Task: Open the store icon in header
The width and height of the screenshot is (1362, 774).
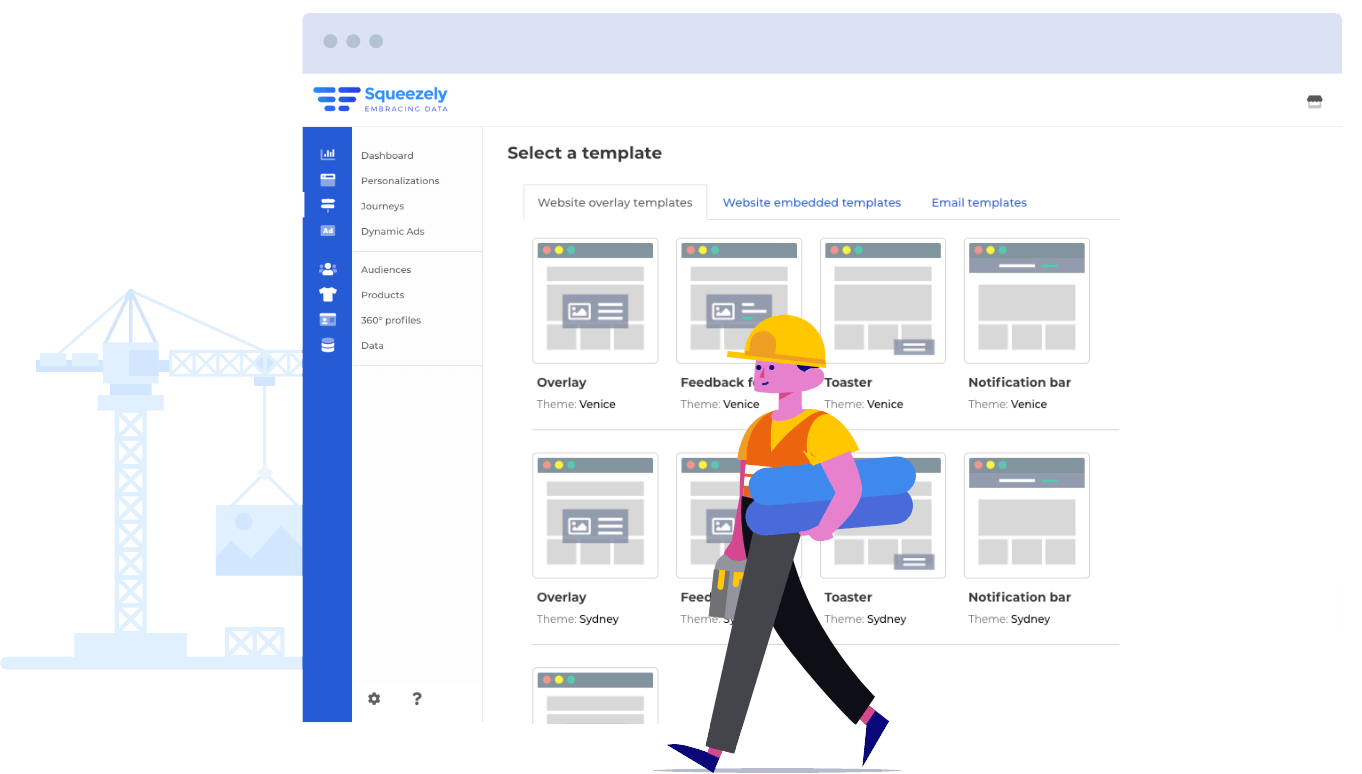Action: tap(1314, 101)
